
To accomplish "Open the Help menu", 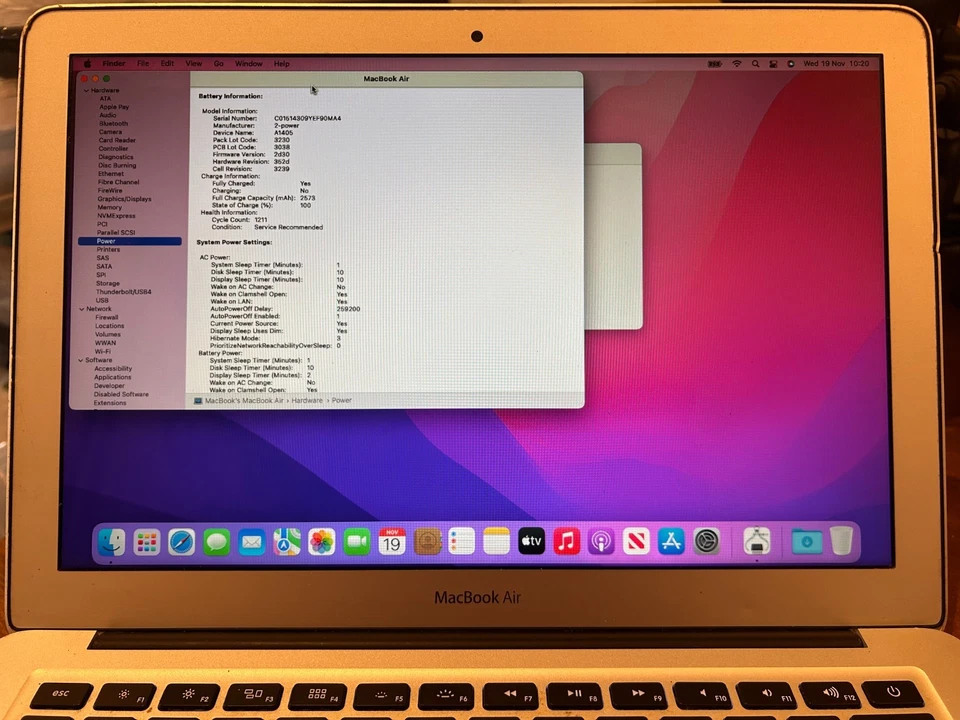I will click(281, 63).
